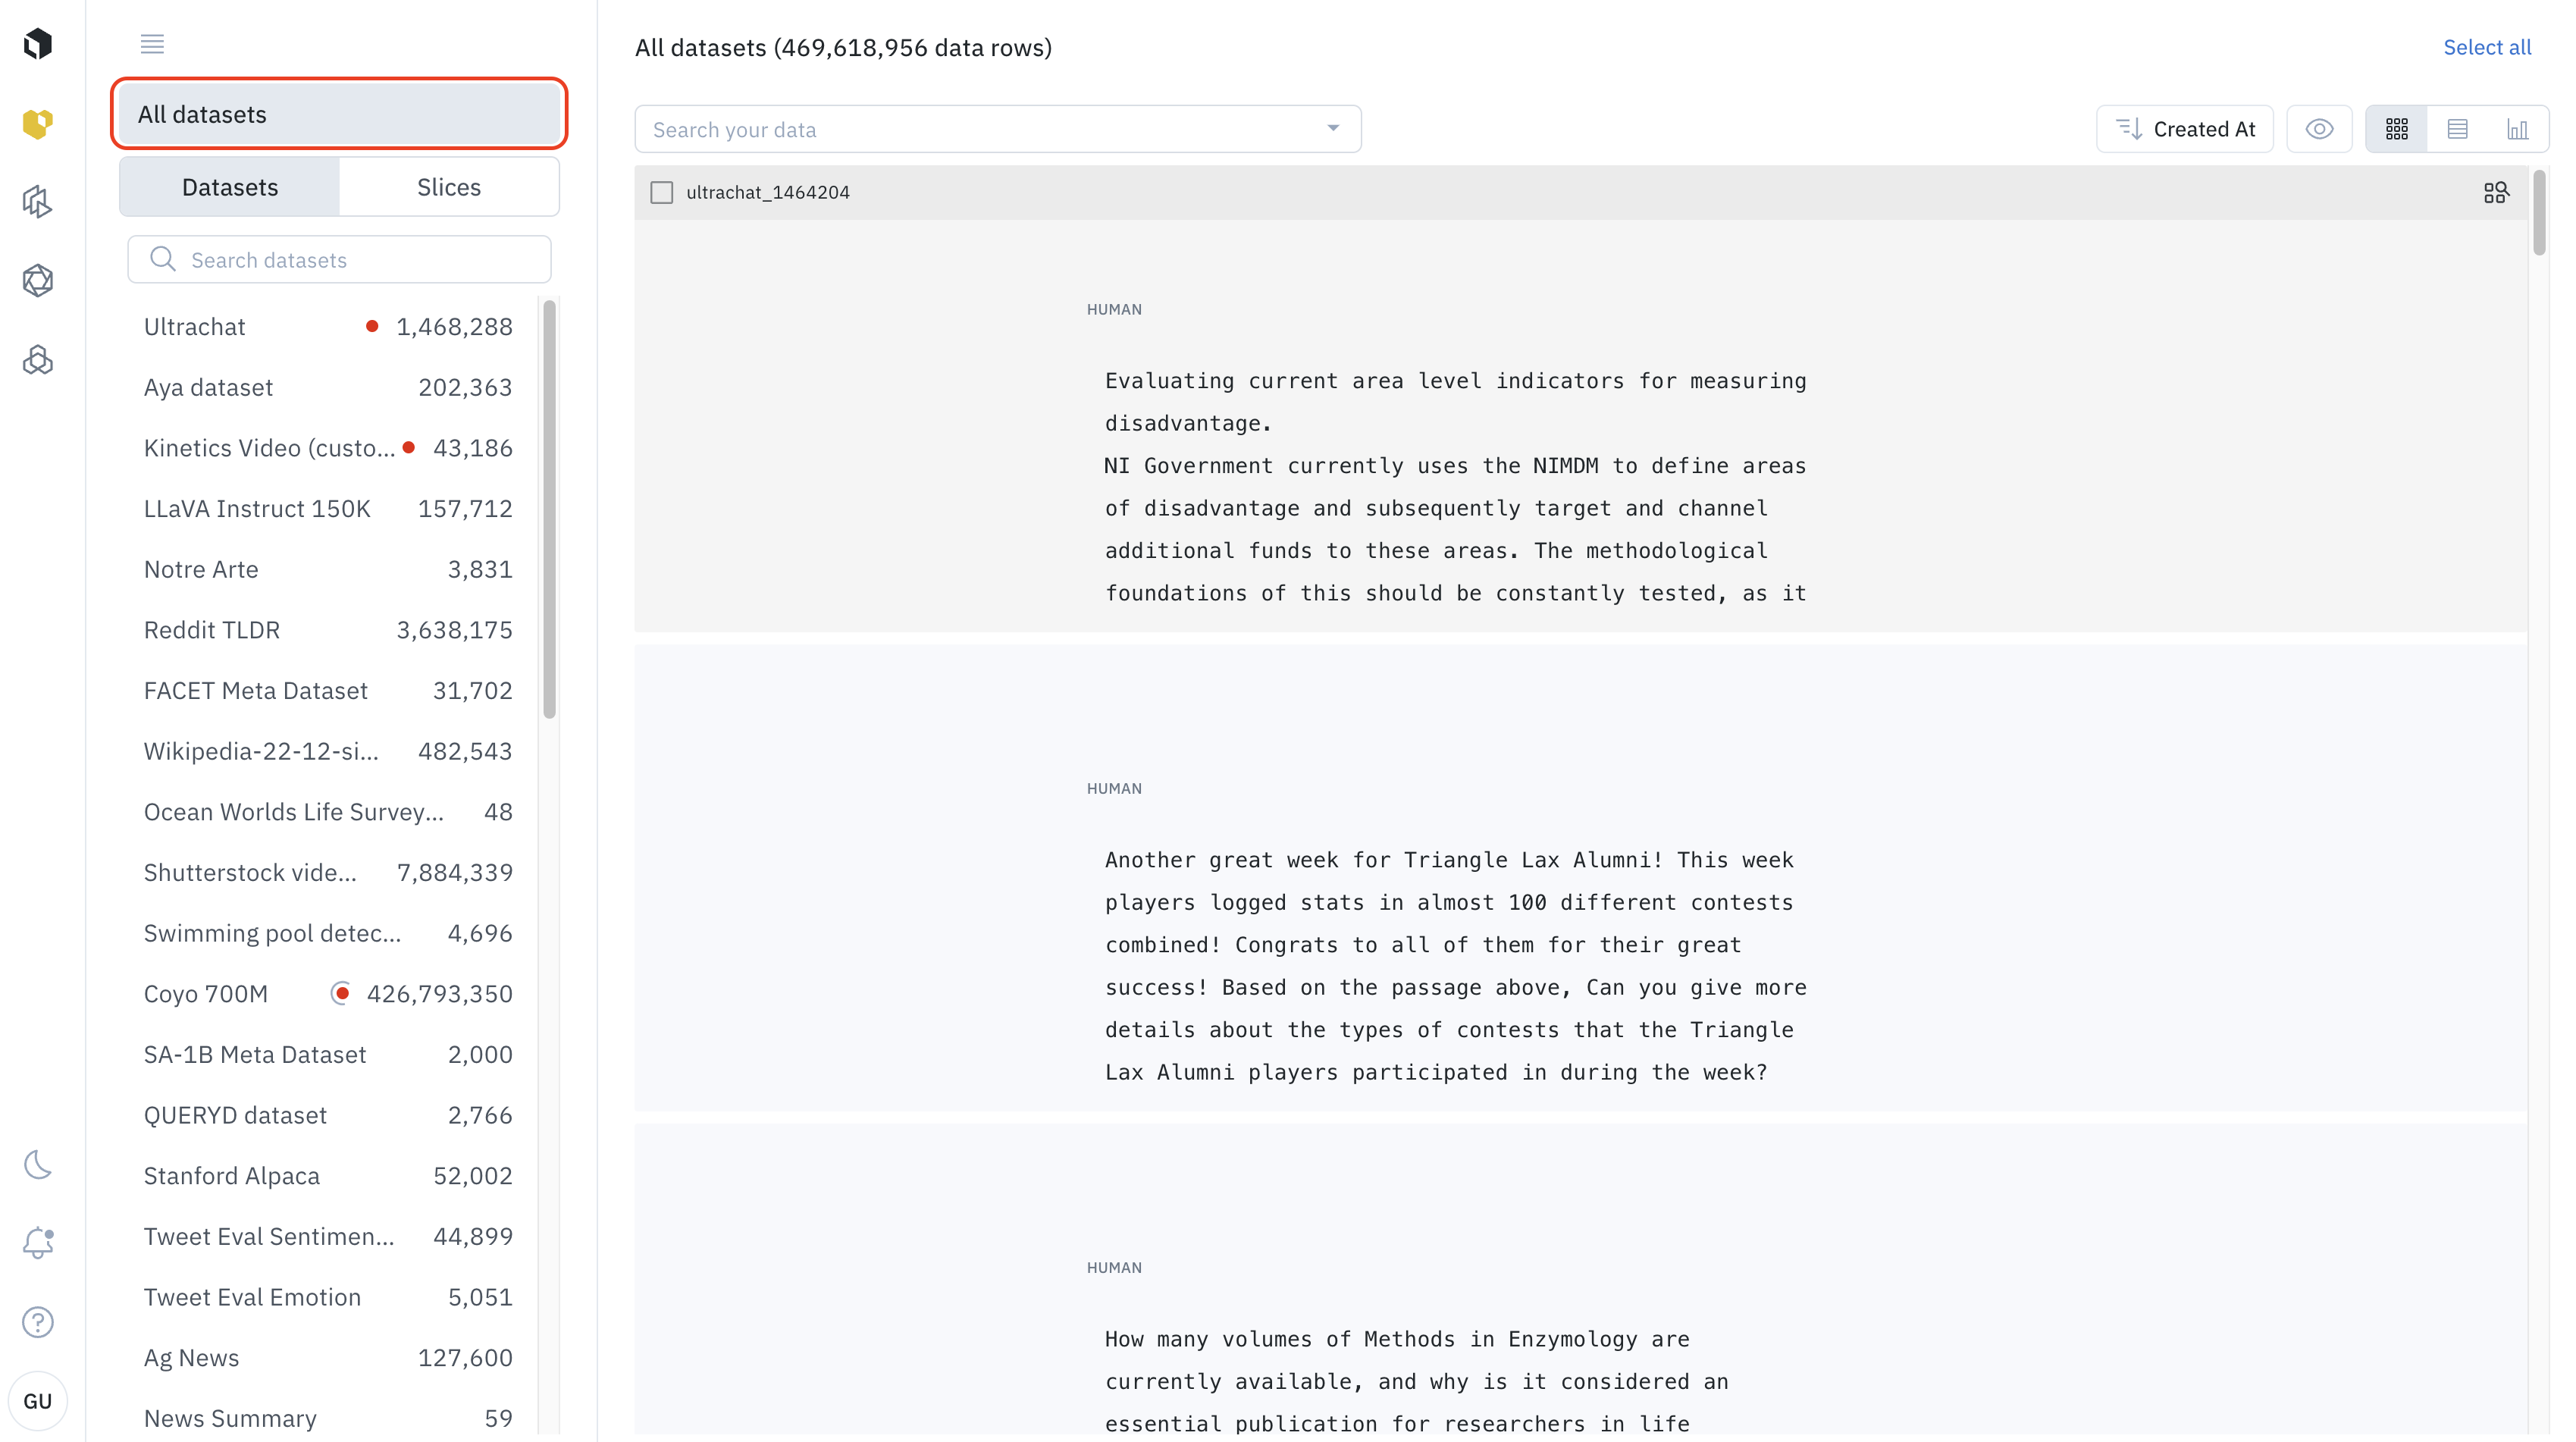Click the Search datasets input field
This screenshot has width=2576, height=1442.
tap(340, 259)
